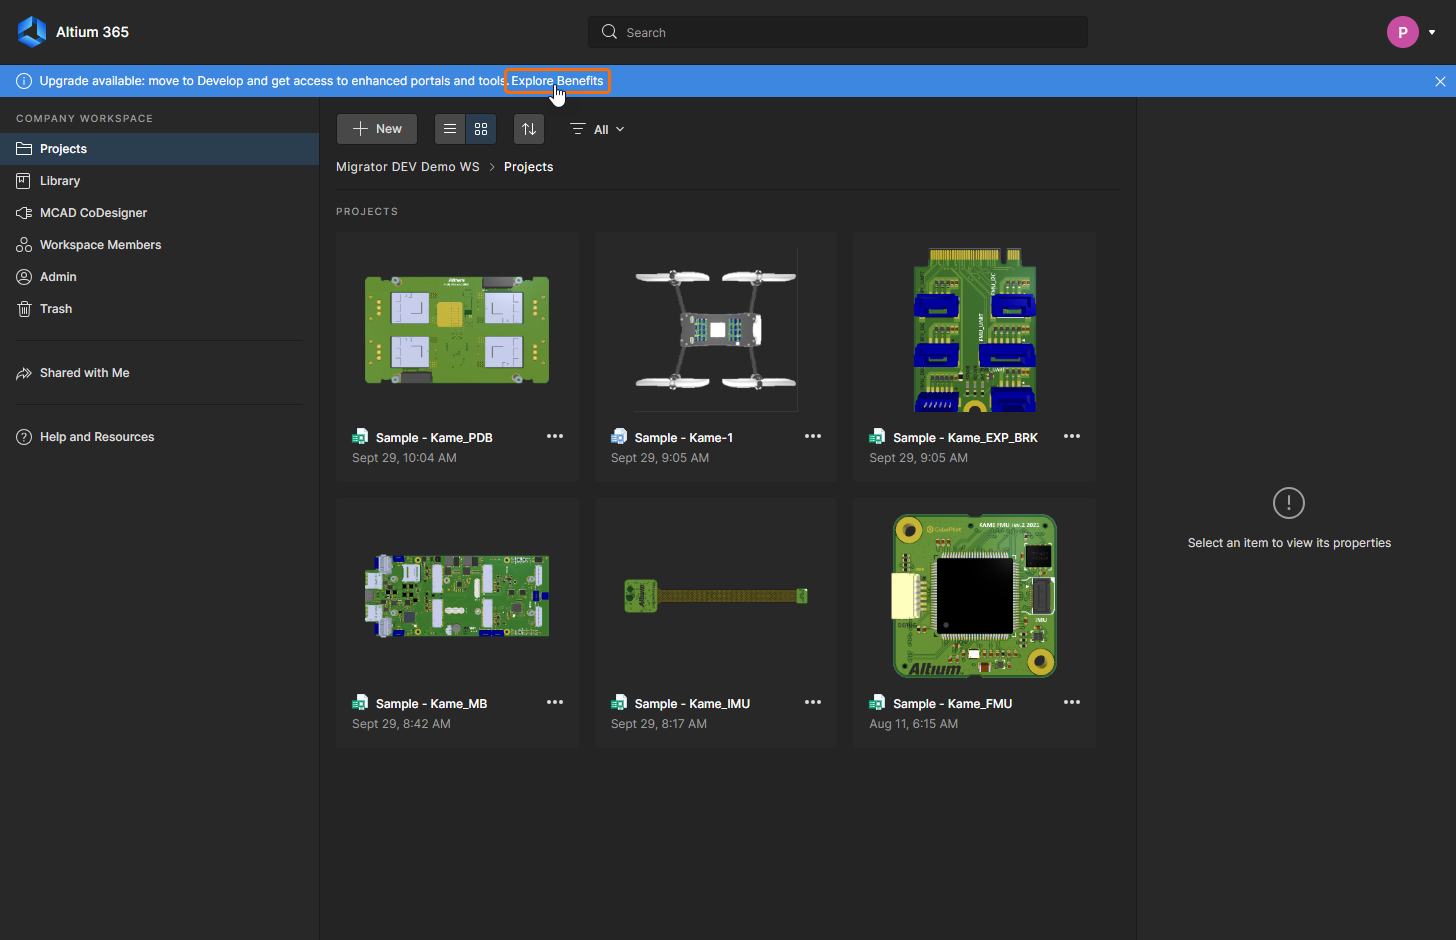
Task: Open Shared with Me
Action: 84,373
